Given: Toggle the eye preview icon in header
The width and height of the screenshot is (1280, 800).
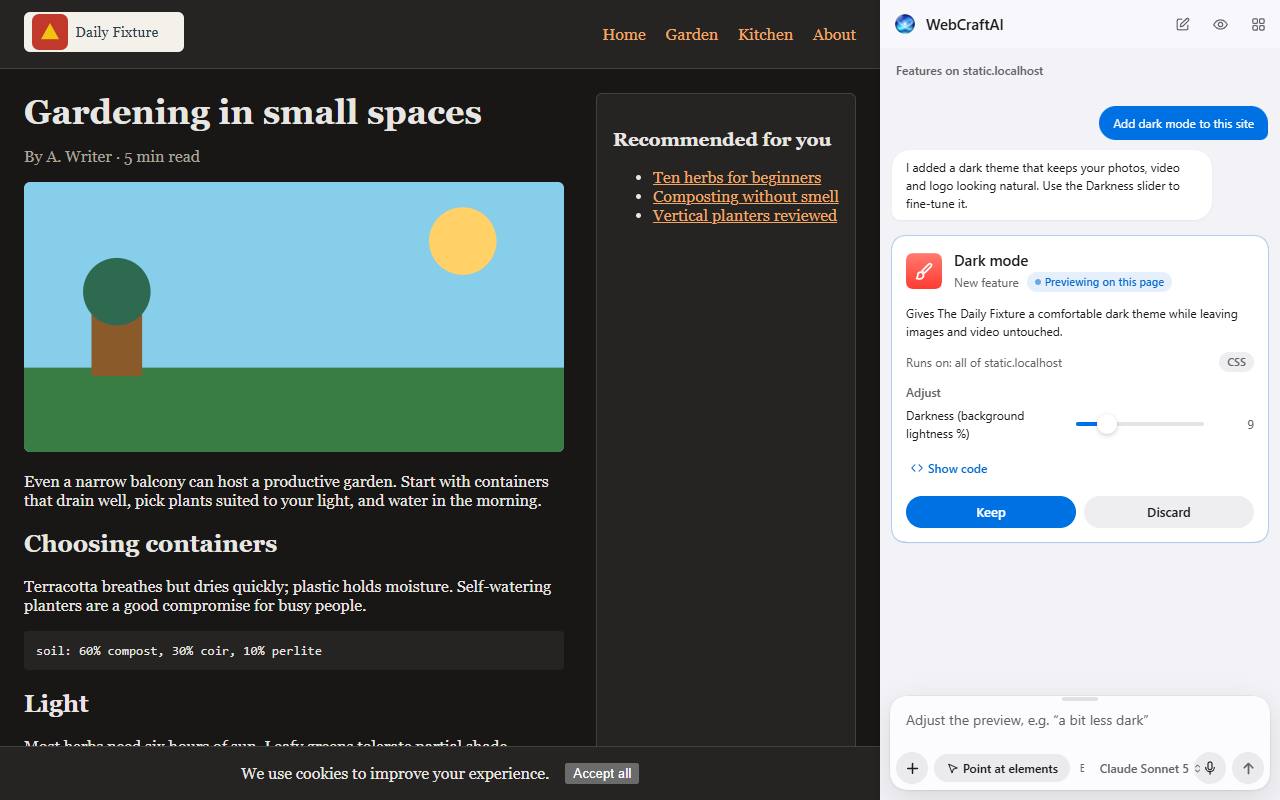Looking at the screenshot, I should (1220, 24).
